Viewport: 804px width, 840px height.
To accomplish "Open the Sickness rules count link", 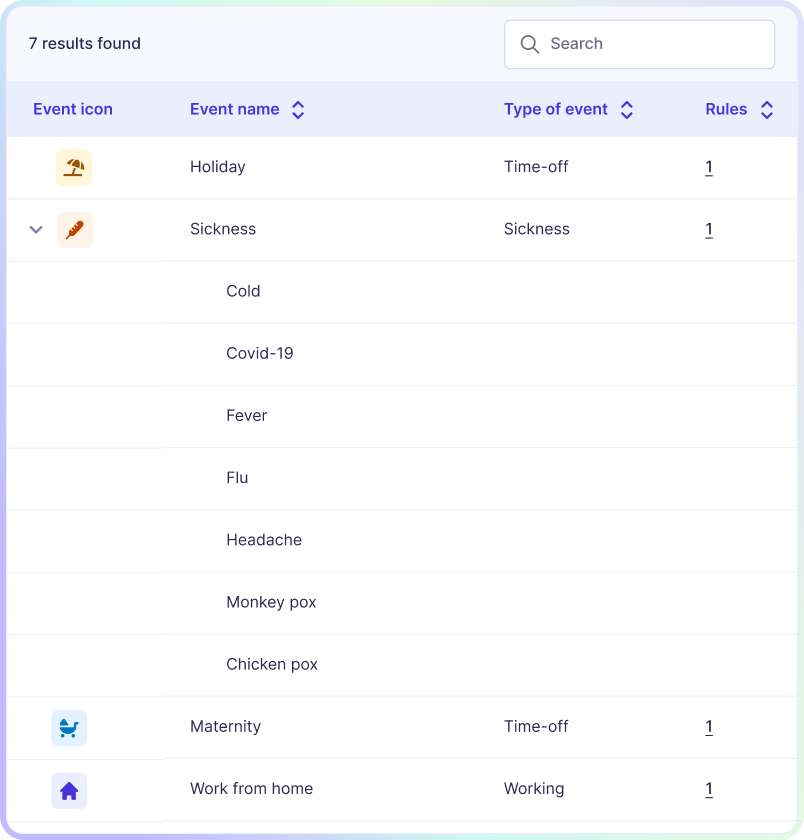I will pyautogui.click(x=709, y=229).
